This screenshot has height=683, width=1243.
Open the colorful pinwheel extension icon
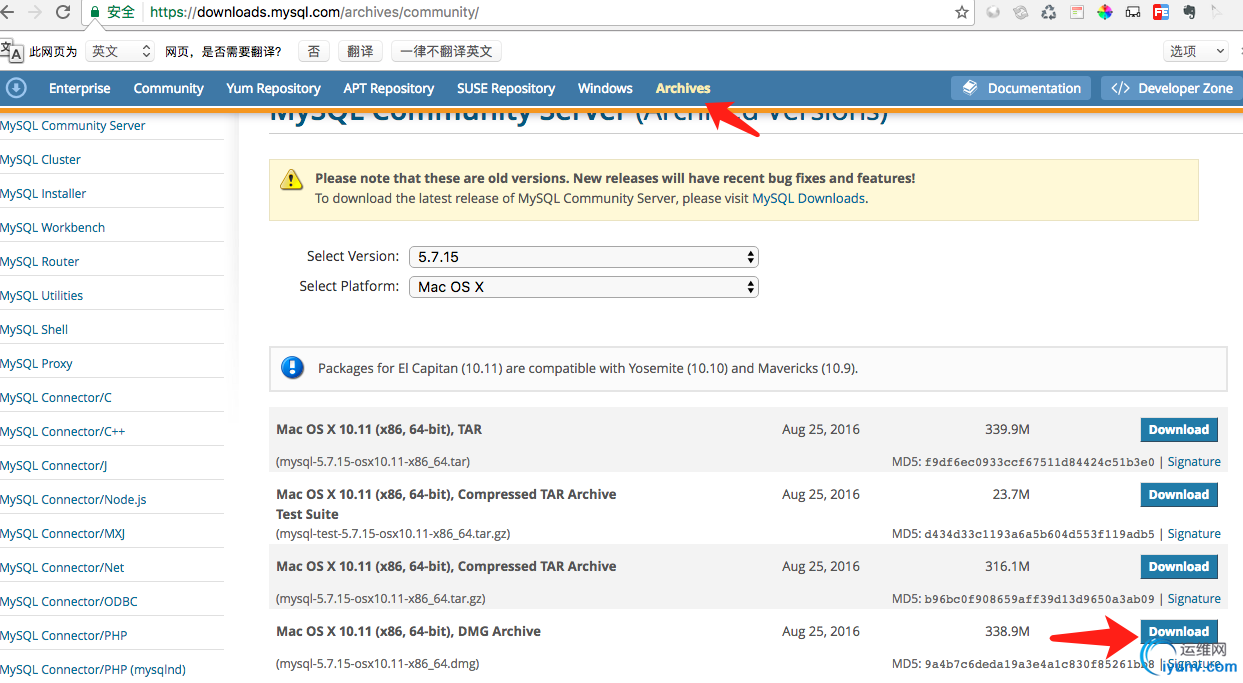1105,12
